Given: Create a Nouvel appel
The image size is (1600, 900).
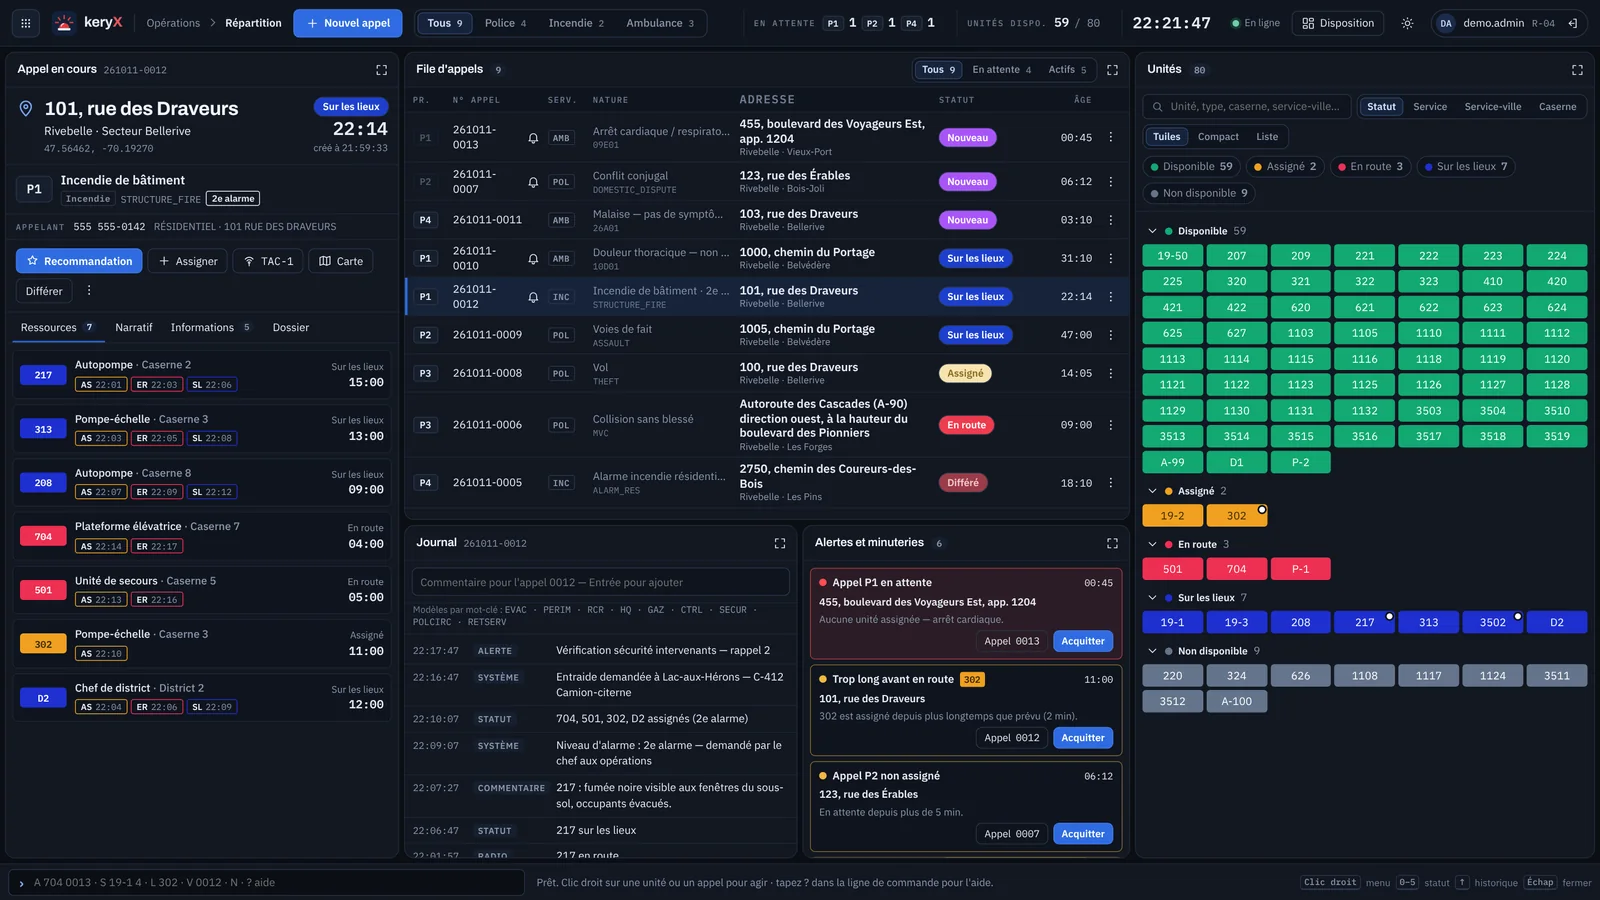Looking at the screenshot, I should [x=348, y=23].
